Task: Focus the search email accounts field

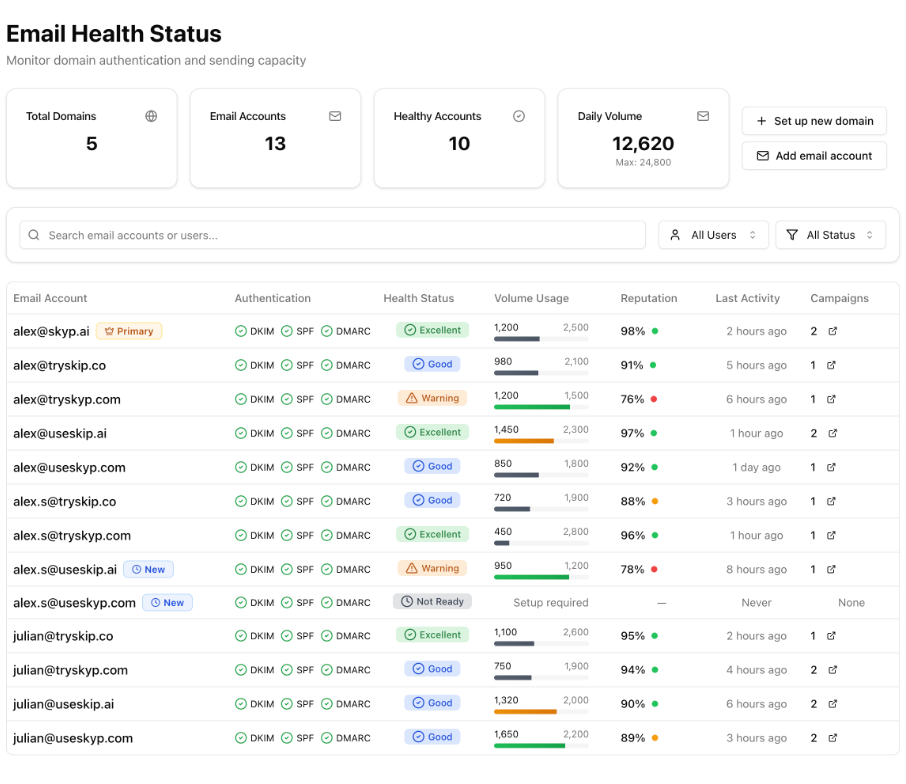Action: [x=340, y=235]
